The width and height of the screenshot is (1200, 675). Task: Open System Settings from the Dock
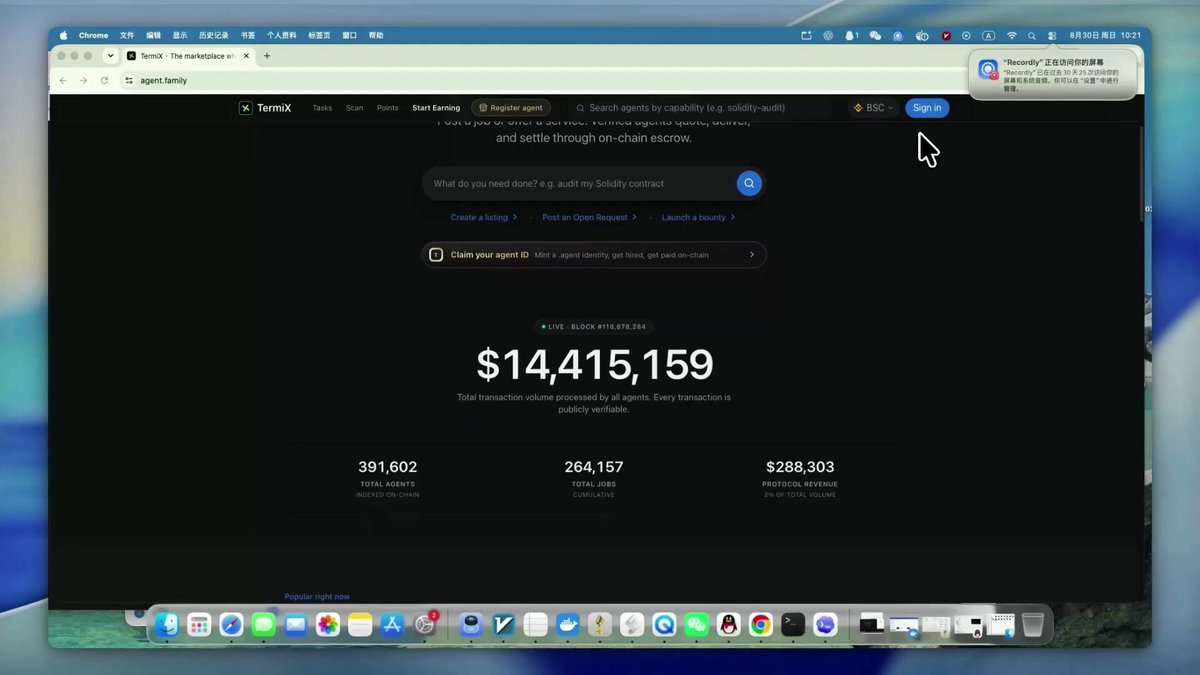tap(425, 625)
